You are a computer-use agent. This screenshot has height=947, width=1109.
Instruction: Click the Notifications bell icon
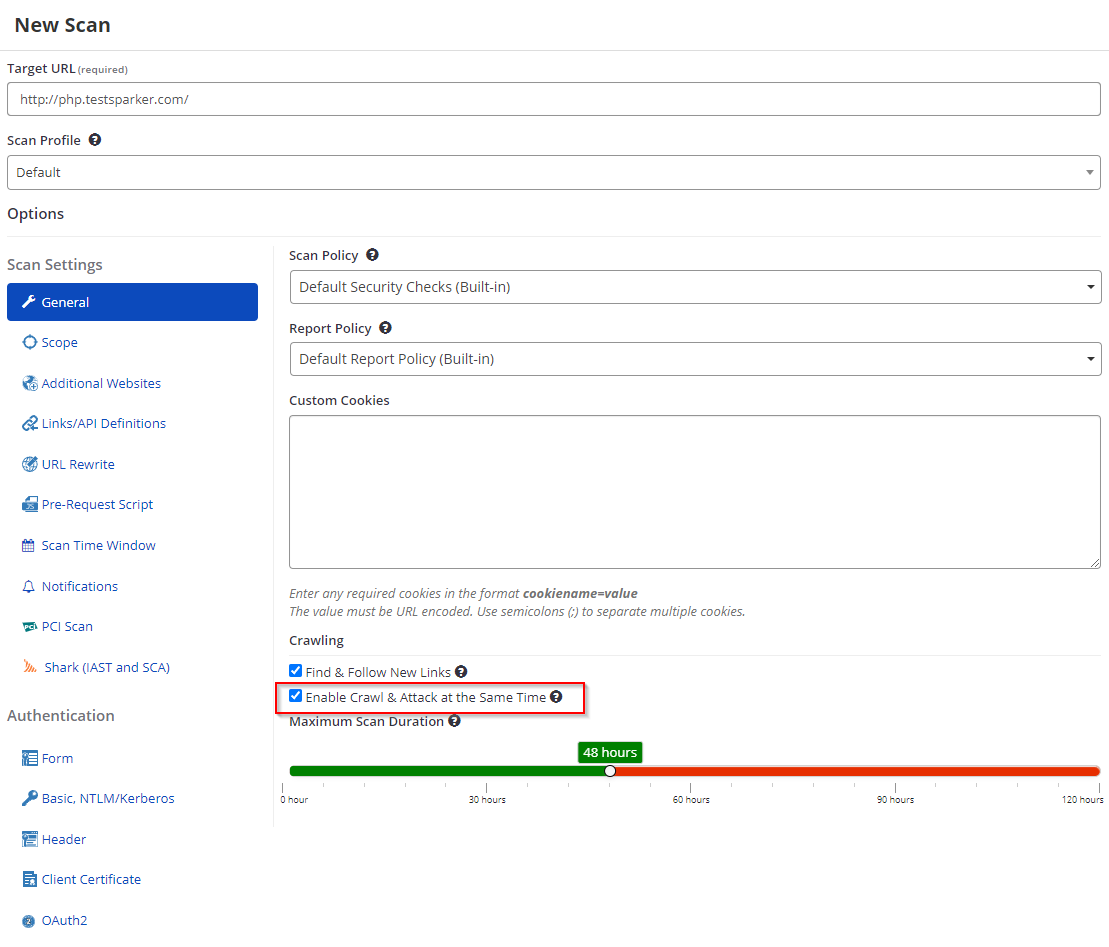tap(30, 586)
